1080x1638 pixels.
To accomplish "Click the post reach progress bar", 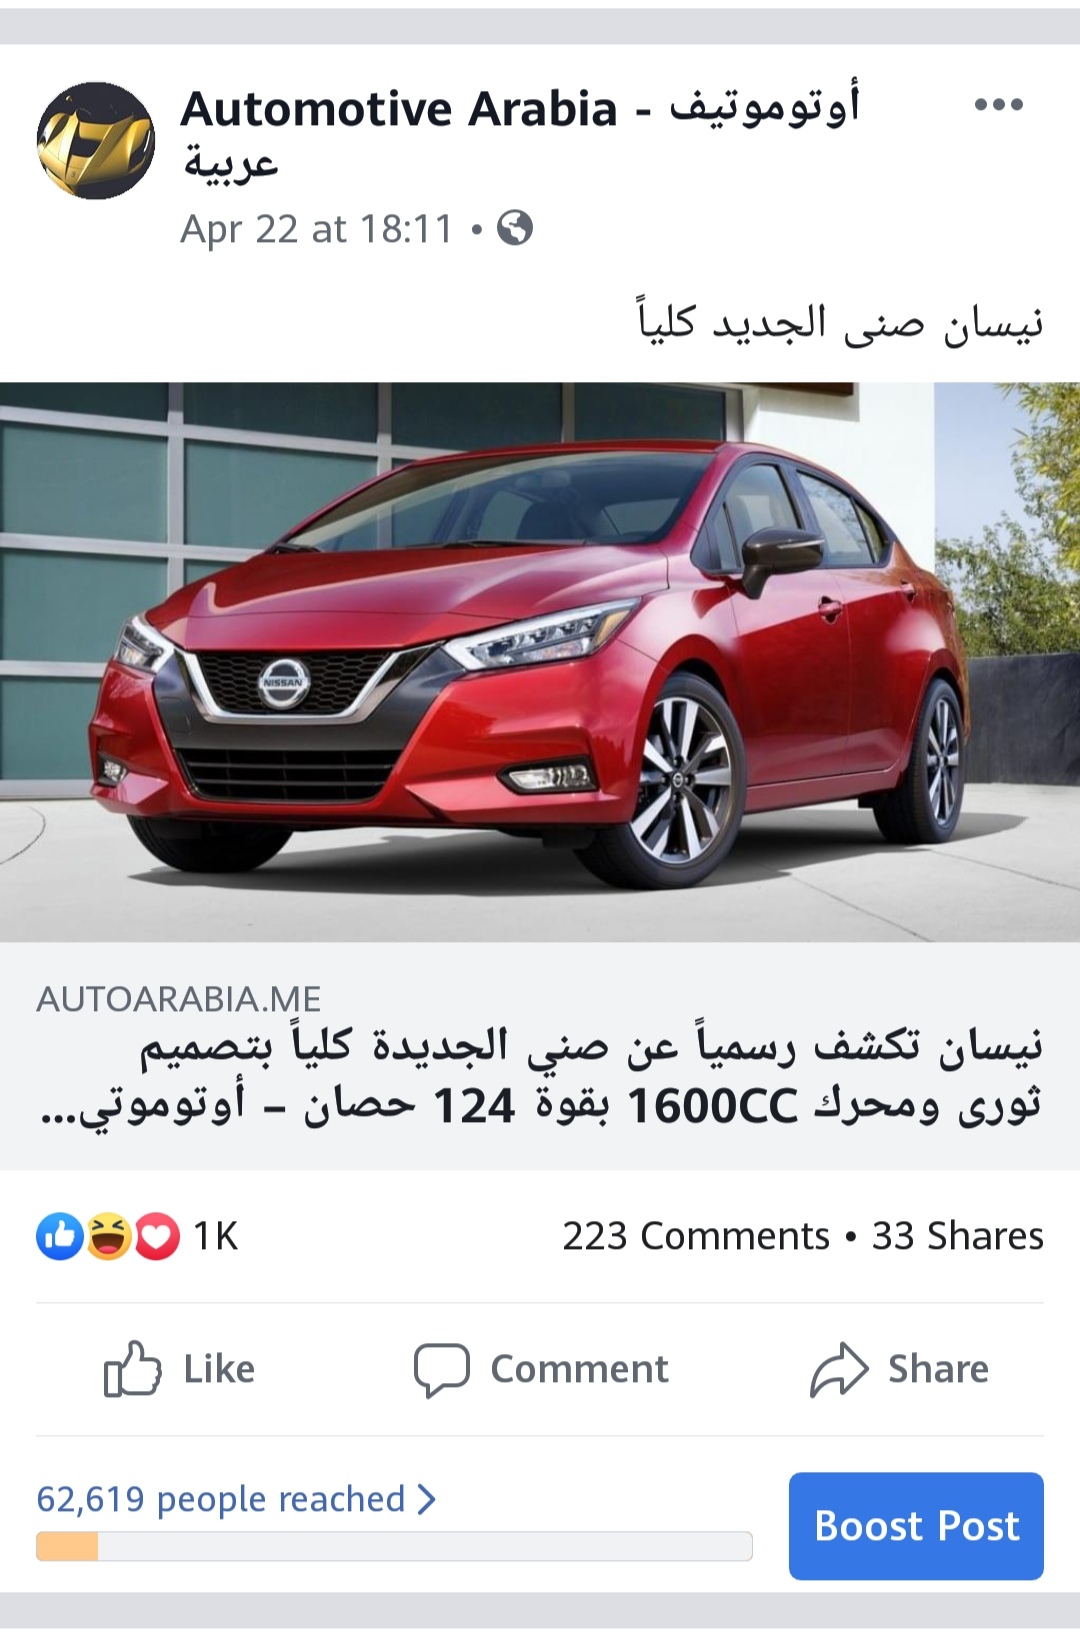I will pyautogui.click(x=394, y=1546).
